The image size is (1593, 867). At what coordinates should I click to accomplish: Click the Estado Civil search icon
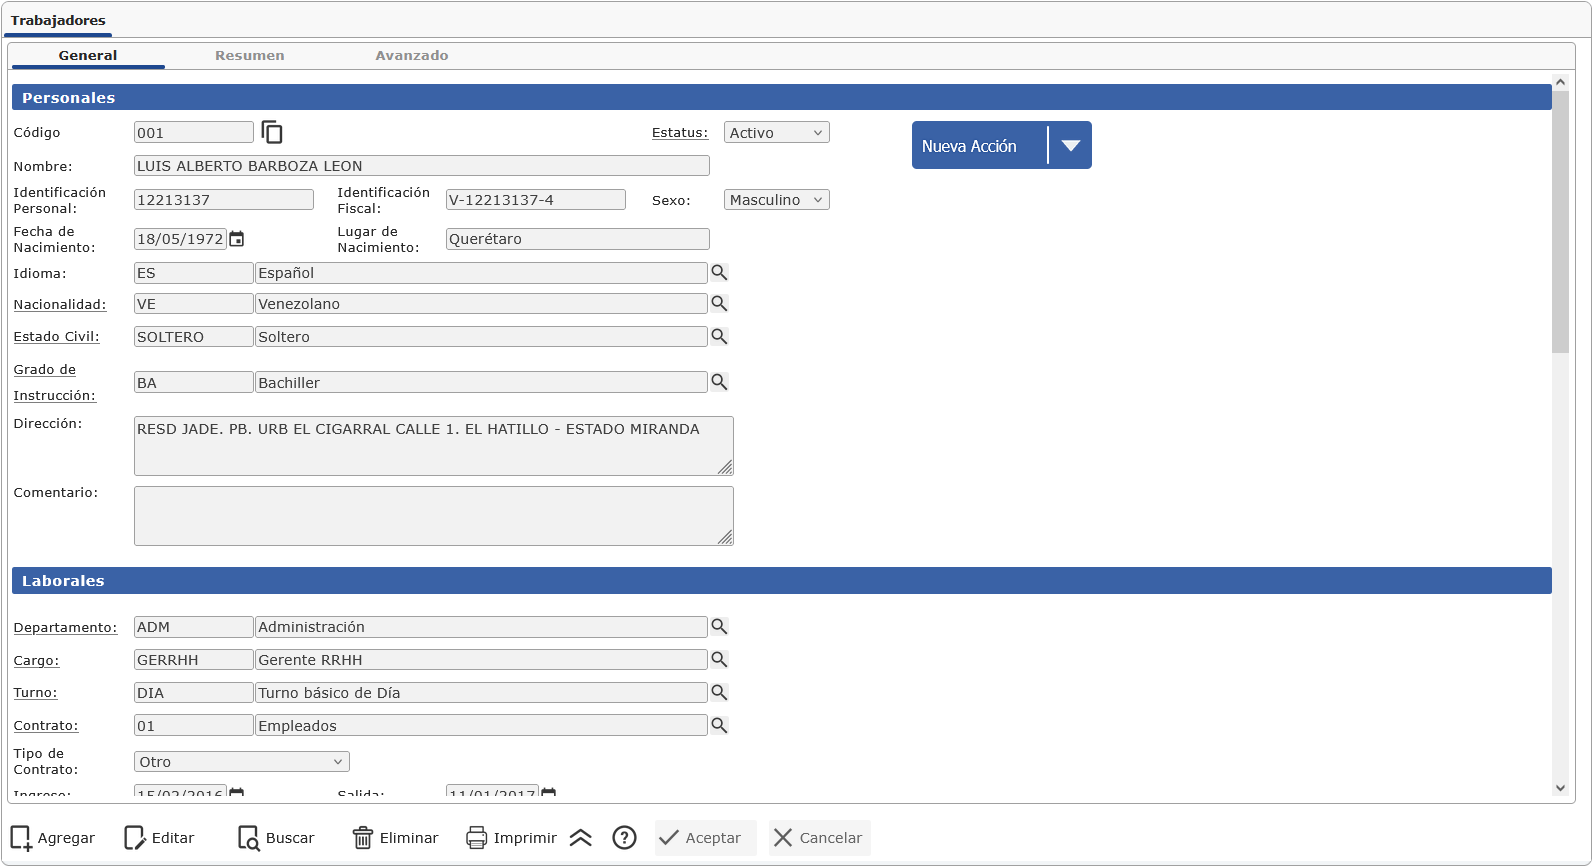coord(719,336)
